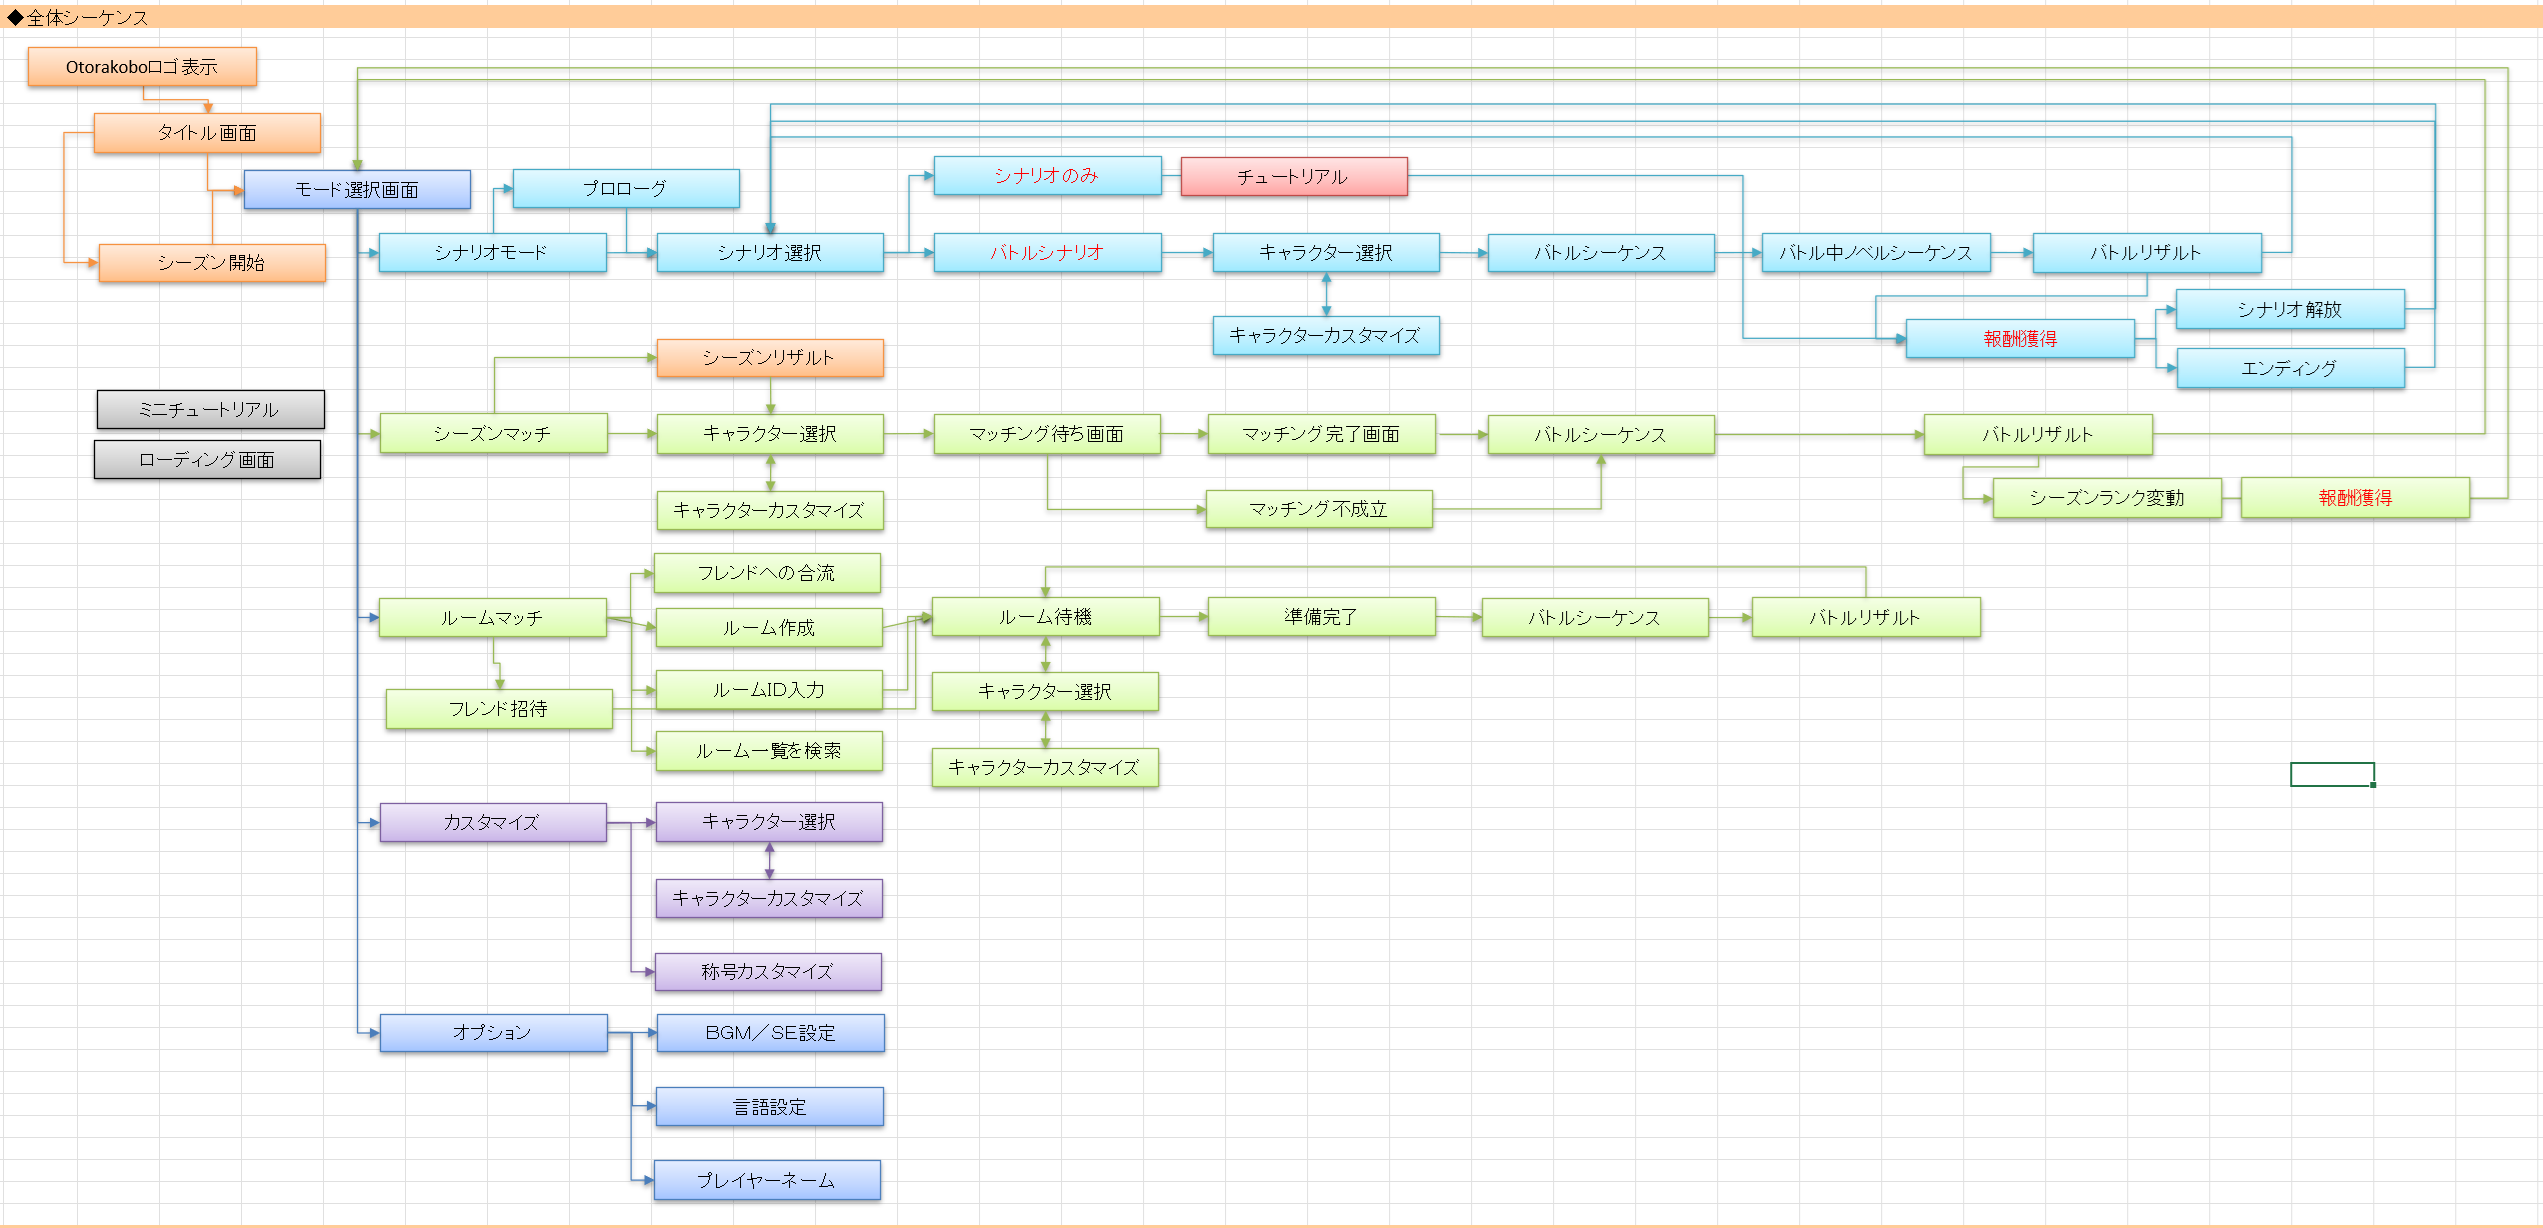Select the blue キャラクターカスタマイズ box
2543x1228 pixels.
pyautogui.click(x=1326, y=336)
